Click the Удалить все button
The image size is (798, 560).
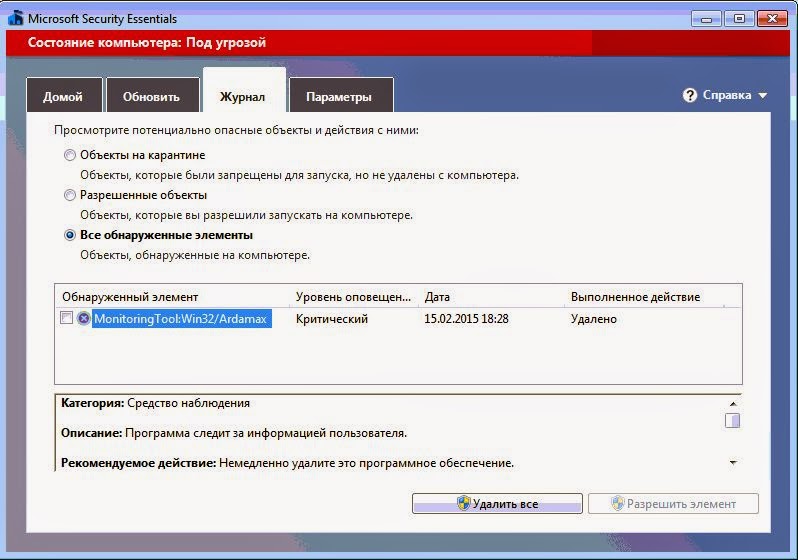point(497,503)
